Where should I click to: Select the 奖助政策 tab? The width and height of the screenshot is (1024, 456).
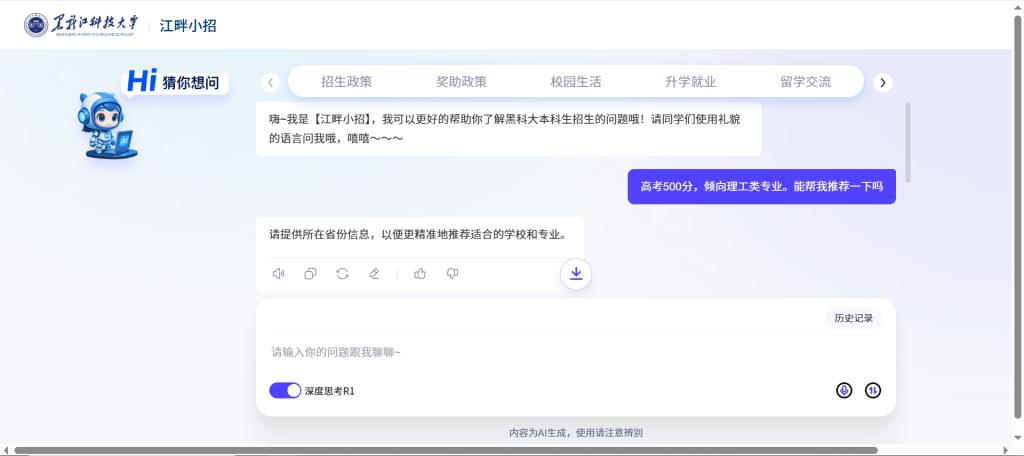[461, 82]
